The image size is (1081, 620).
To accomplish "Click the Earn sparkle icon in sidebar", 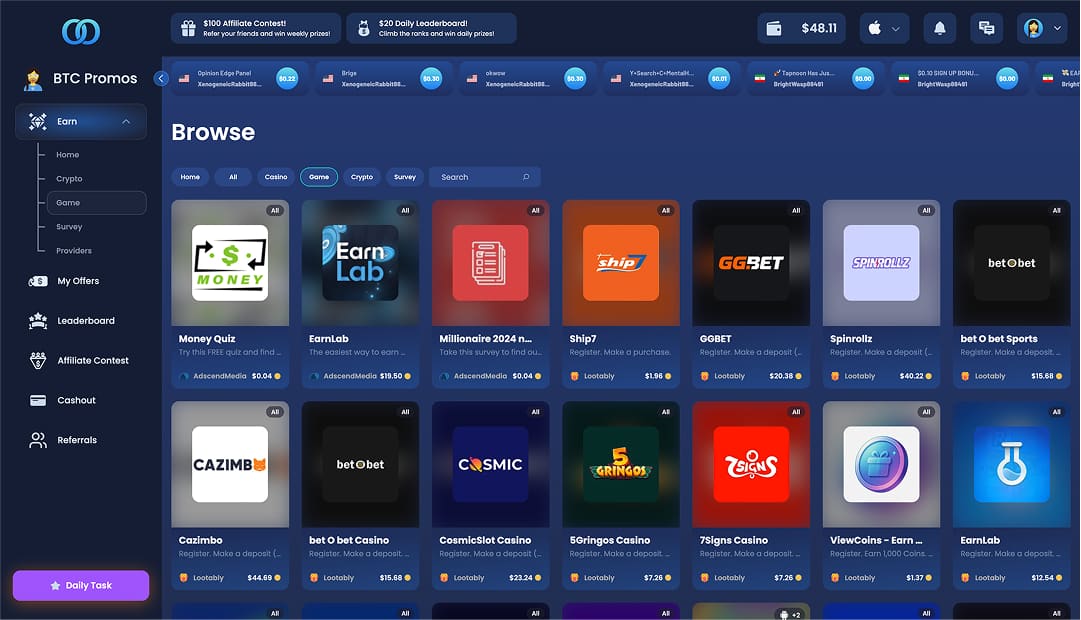I will click(x=37, y=121).
